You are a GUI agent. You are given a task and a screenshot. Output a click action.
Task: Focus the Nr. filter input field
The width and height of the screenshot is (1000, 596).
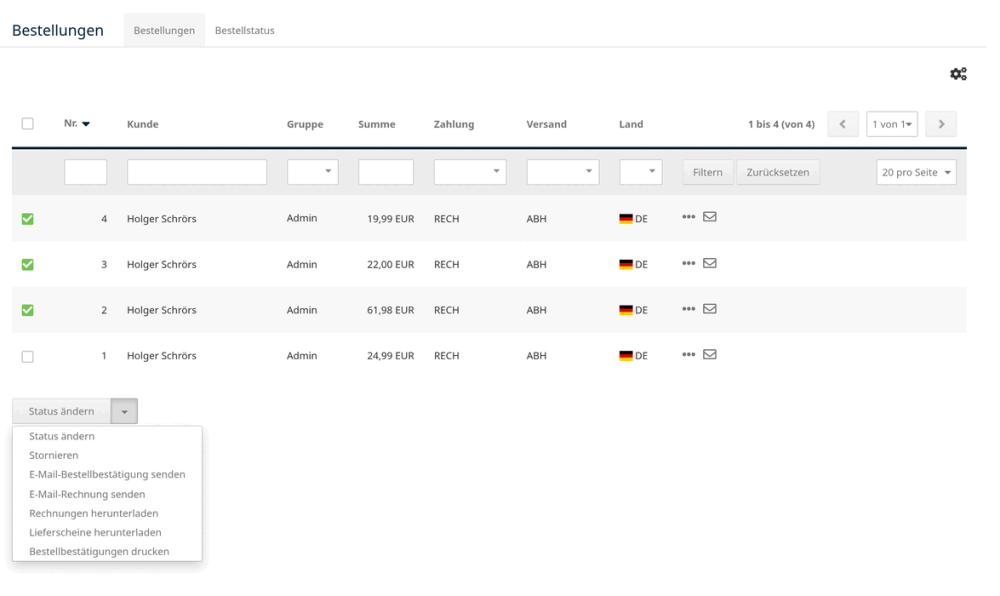(x=85, y=172)
